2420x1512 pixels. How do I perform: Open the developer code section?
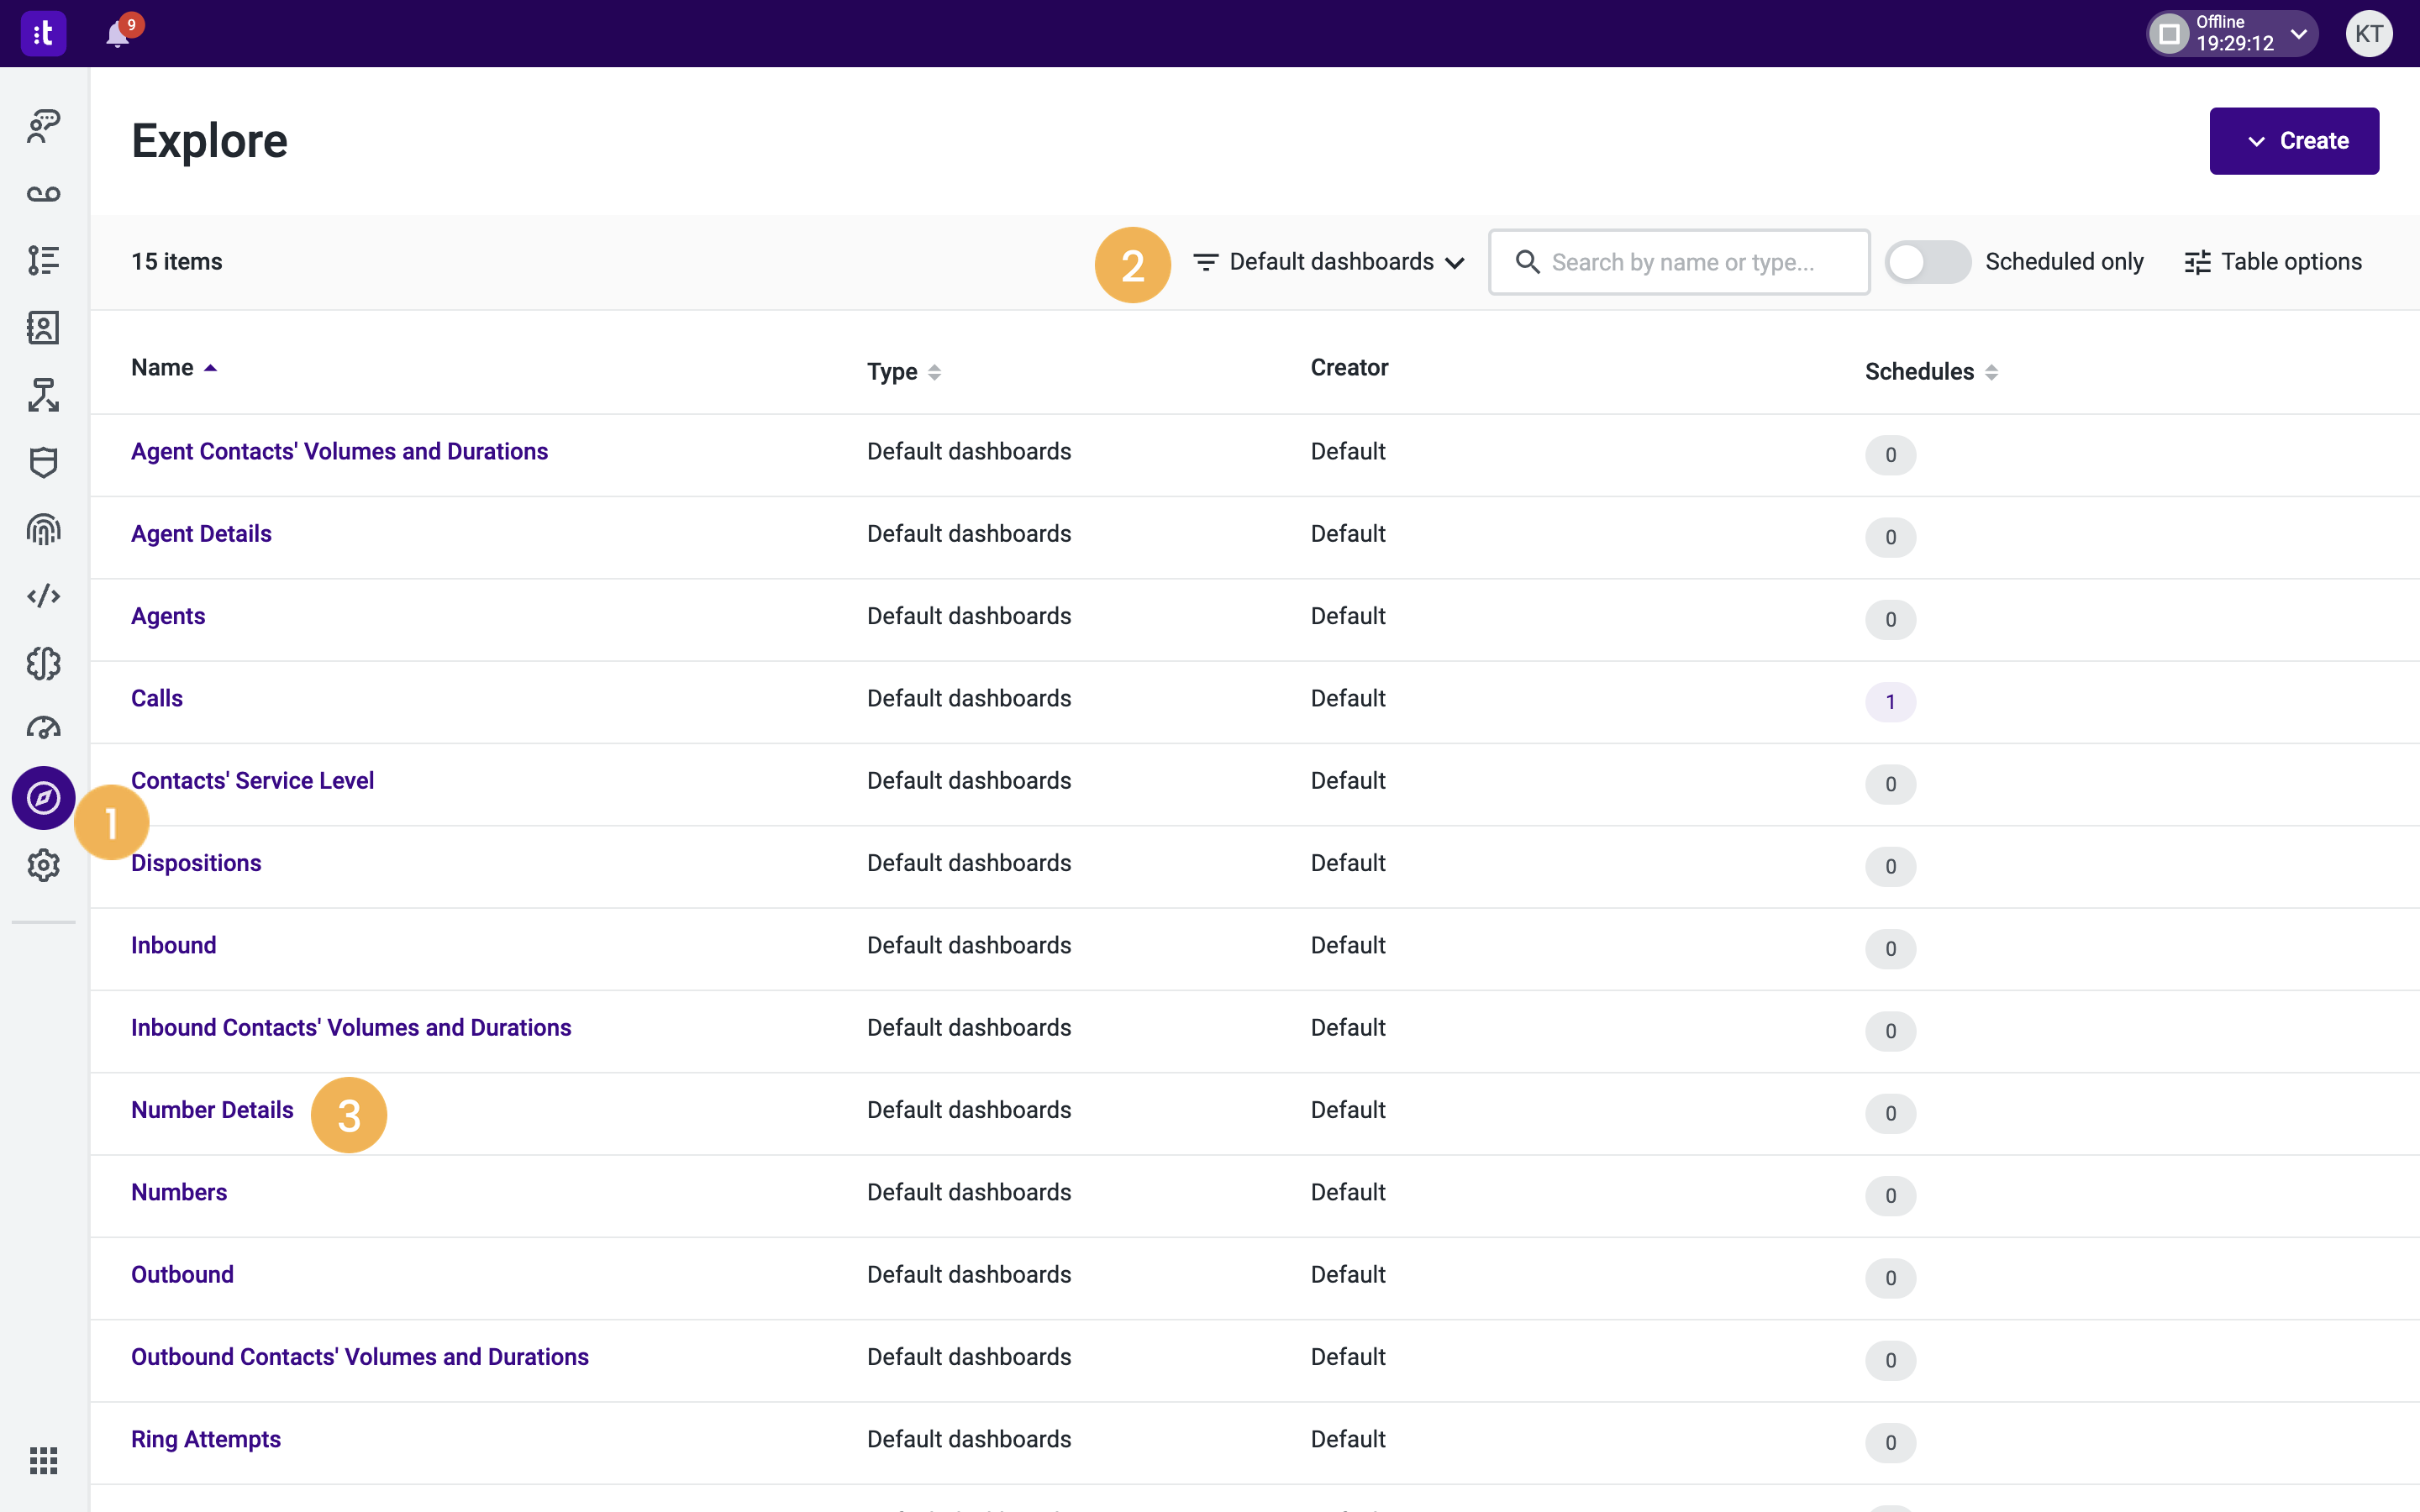coord(43,595)
